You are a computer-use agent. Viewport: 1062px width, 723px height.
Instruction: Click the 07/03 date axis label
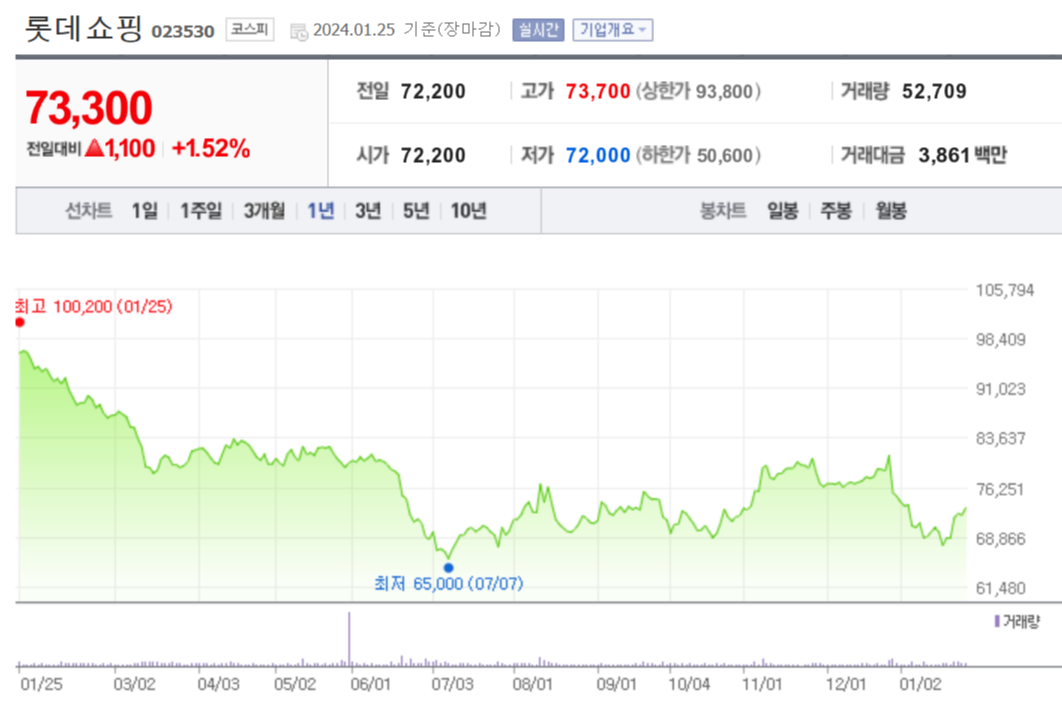tap(452, 684)
